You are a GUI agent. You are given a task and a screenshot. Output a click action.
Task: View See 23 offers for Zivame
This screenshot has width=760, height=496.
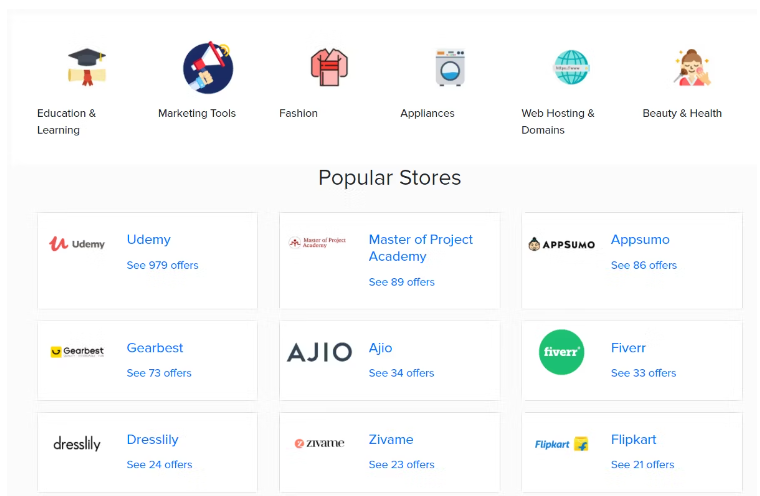[x=401, y=464]
